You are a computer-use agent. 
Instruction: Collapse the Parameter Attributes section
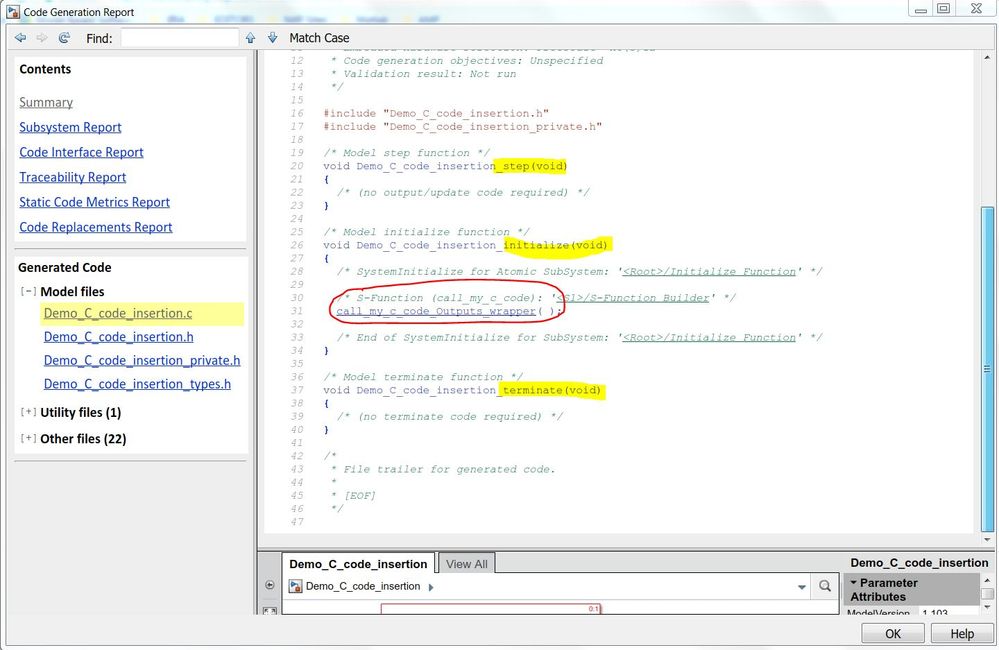click(853, 582)
